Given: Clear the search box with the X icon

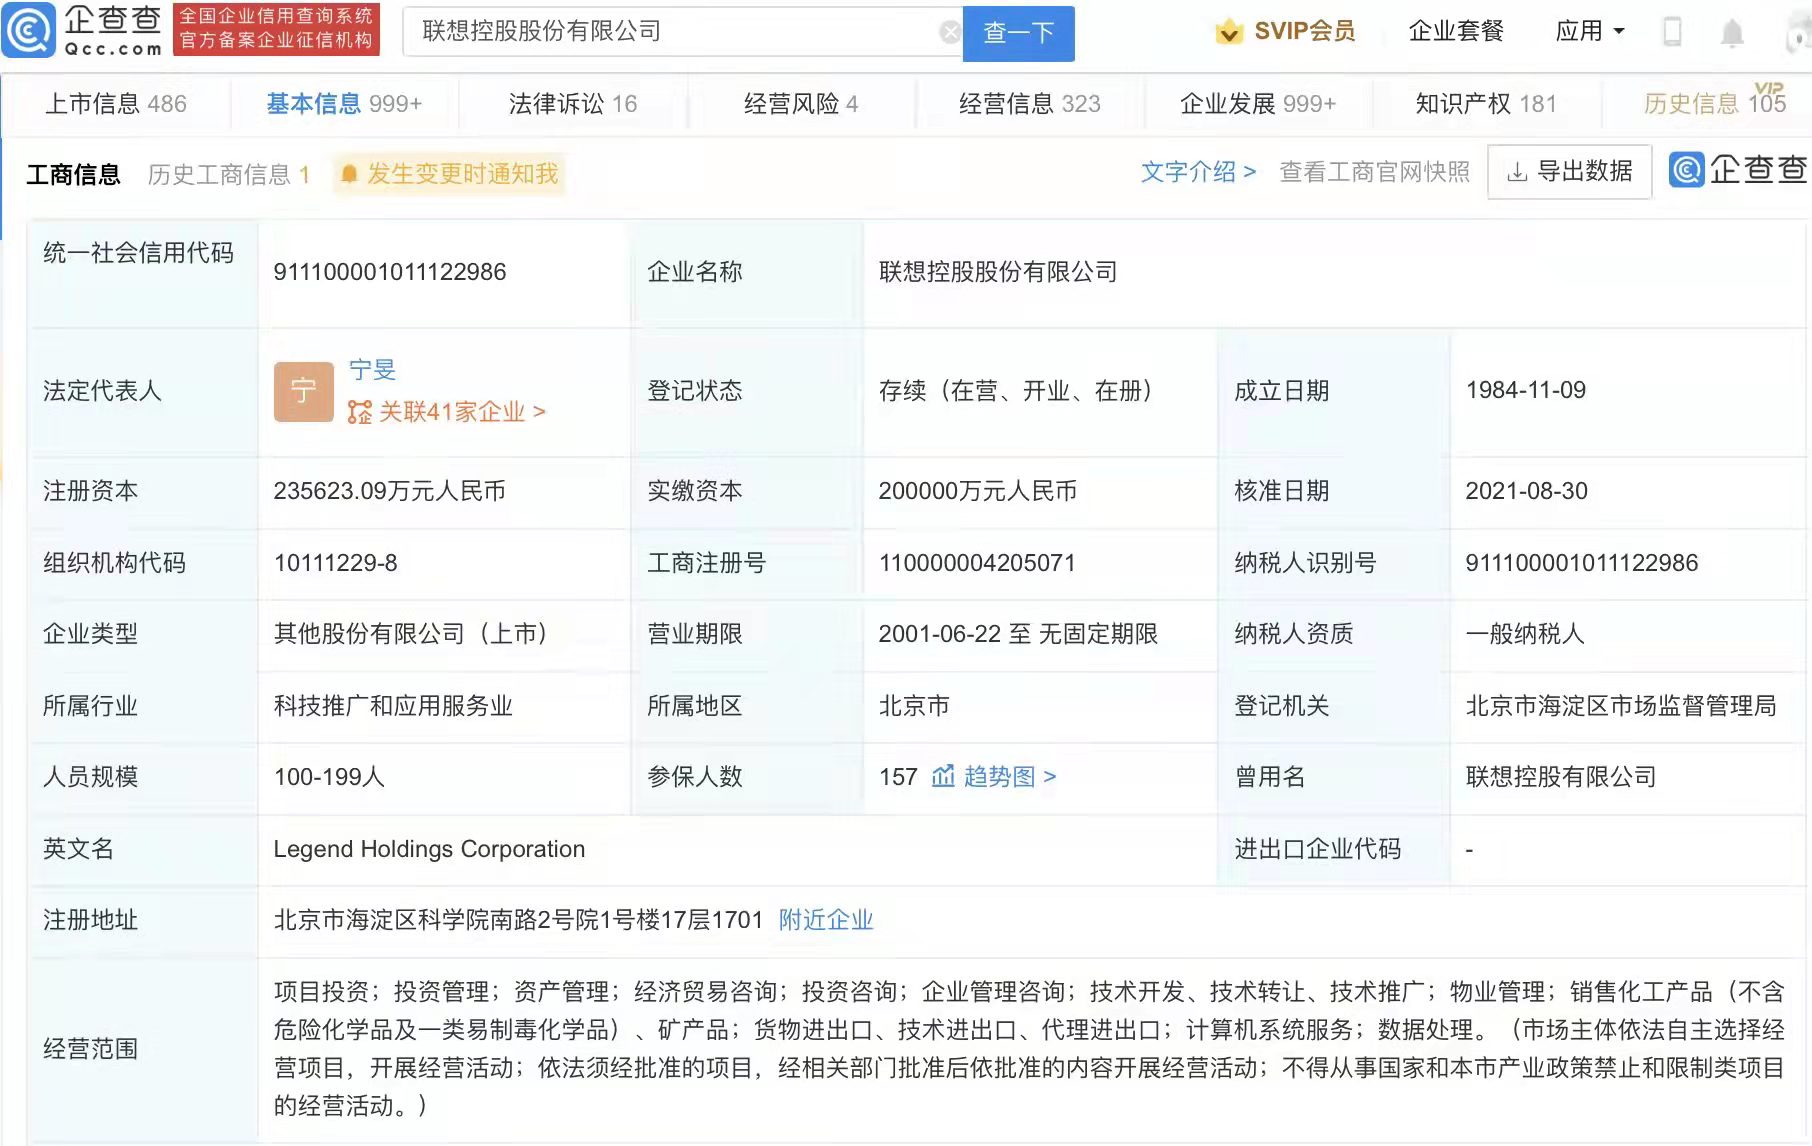Looking at the screenshot, I should [x=950, y=33].
